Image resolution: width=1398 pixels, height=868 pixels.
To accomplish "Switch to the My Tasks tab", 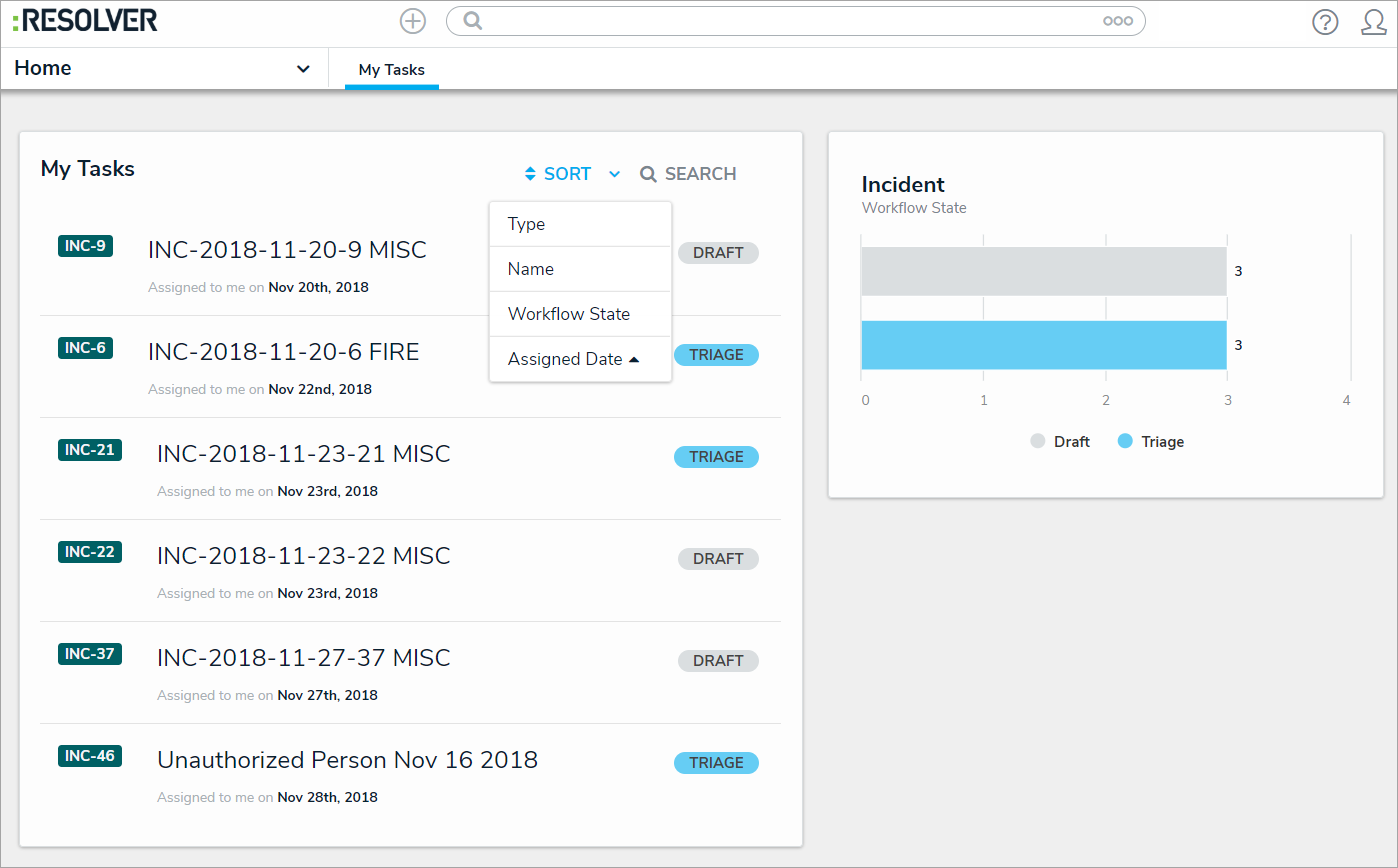I will [392, 70].
